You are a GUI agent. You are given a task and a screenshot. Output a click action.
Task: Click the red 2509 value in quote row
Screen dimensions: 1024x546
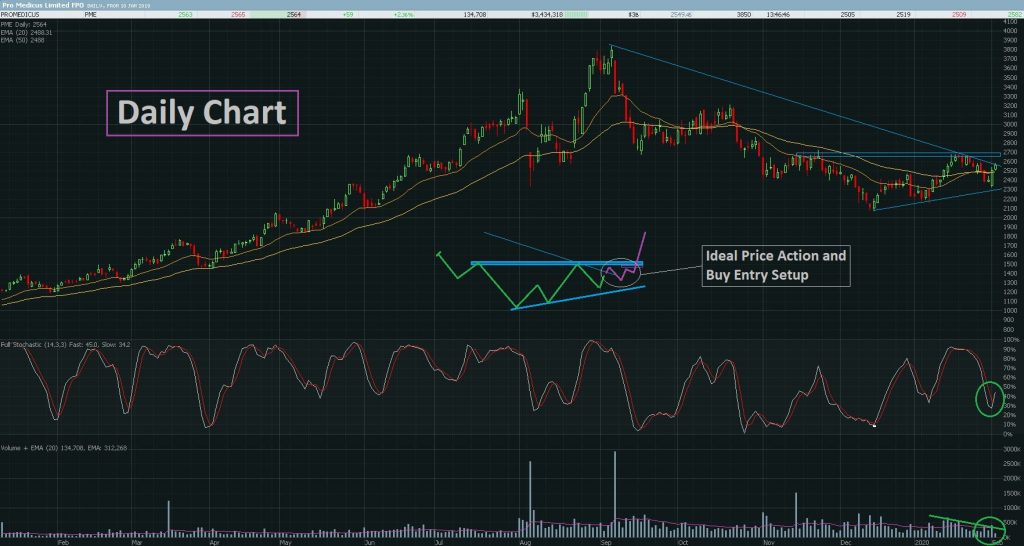959,14
